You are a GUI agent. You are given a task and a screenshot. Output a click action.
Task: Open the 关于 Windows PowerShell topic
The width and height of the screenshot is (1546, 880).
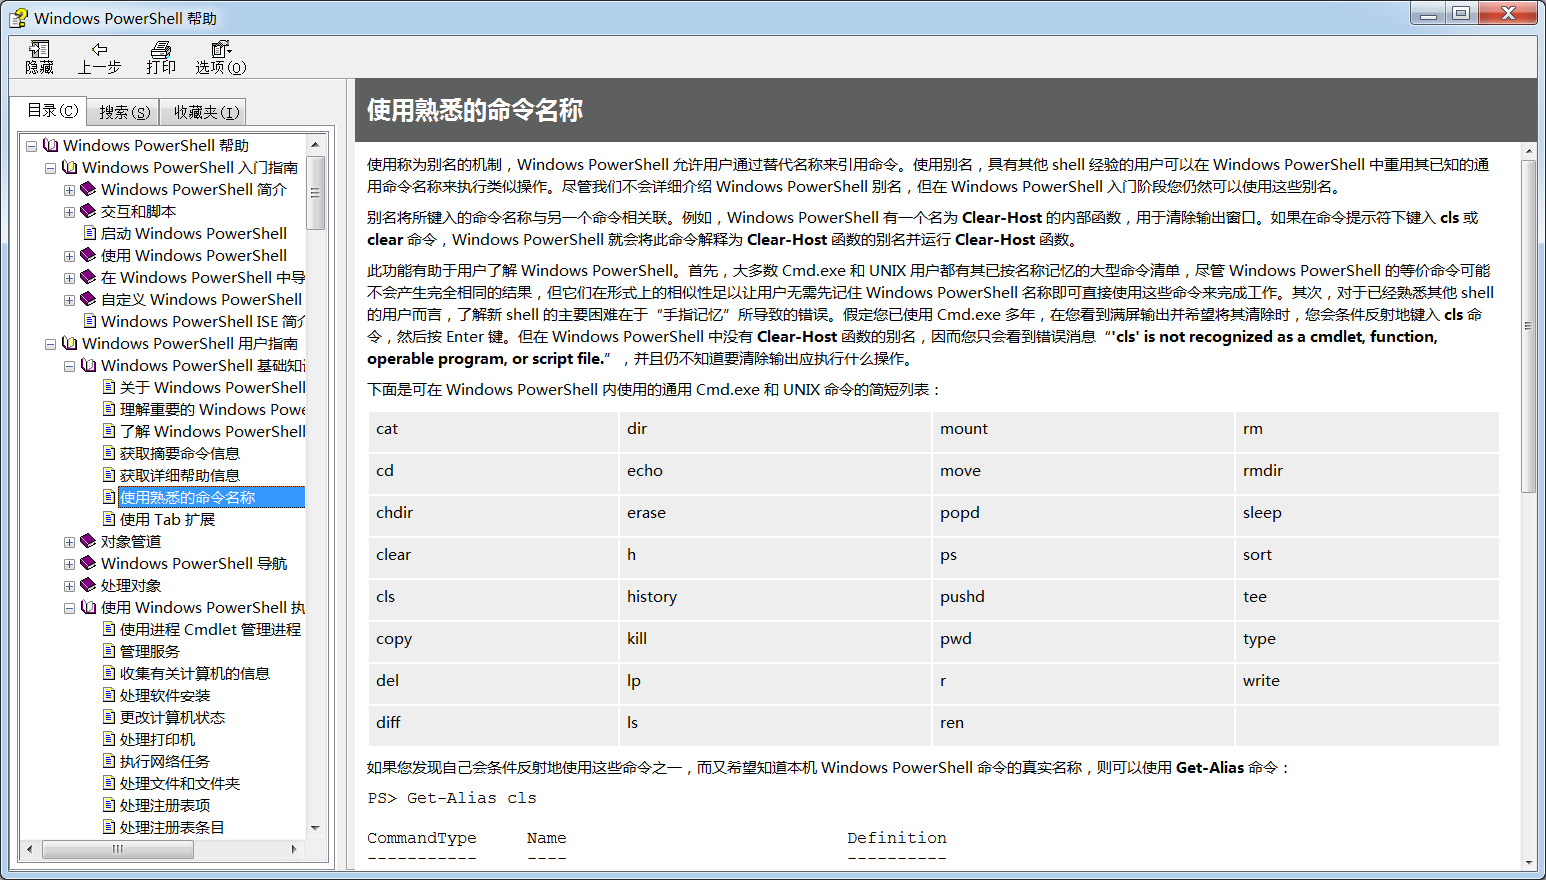tap(212, 388)
